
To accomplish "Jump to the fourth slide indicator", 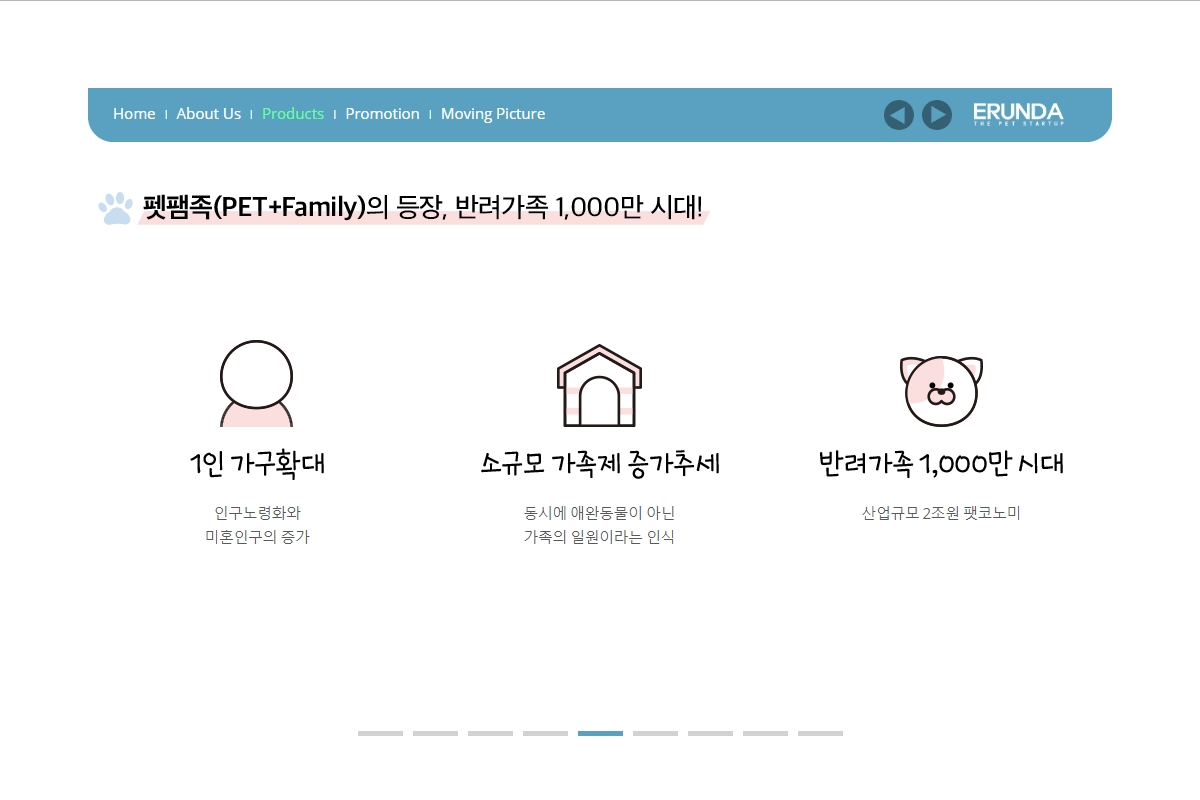I will coord(545,733).
